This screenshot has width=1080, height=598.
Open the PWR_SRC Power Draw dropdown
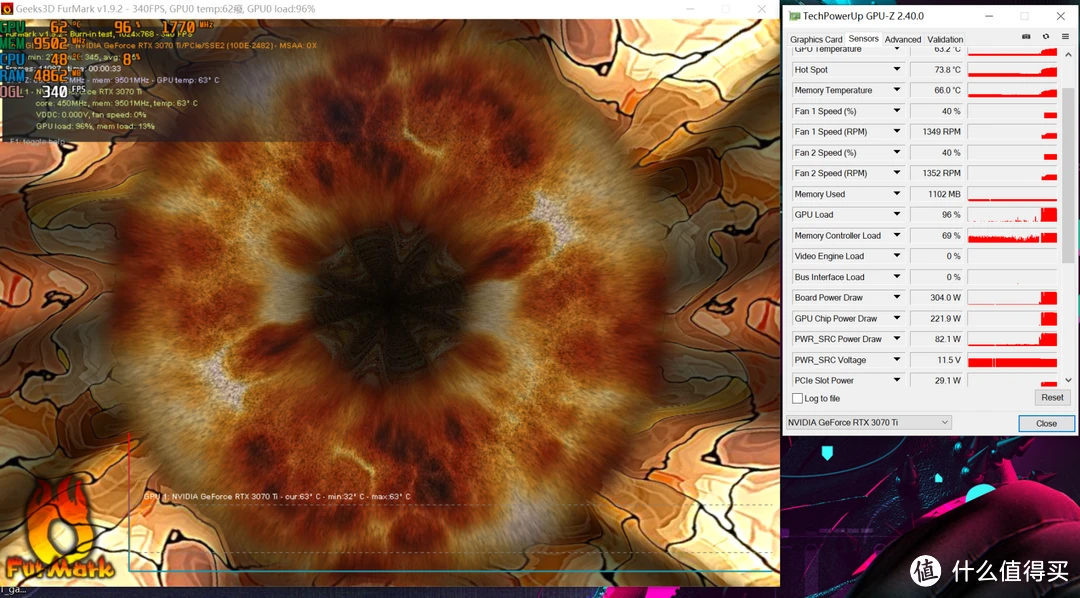click(897, 338)
